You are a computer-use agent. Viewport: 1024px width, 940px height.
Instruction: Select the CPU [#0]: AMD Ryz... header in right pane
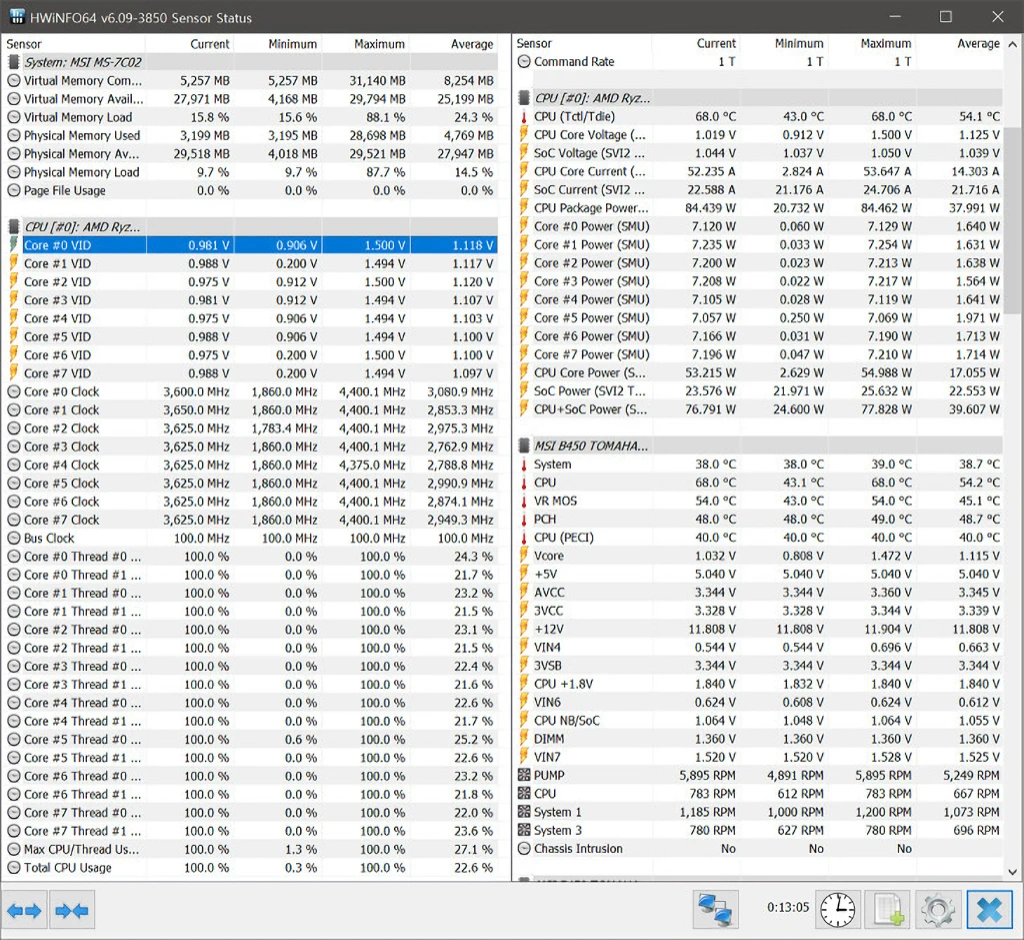click(x=758, y=99)
